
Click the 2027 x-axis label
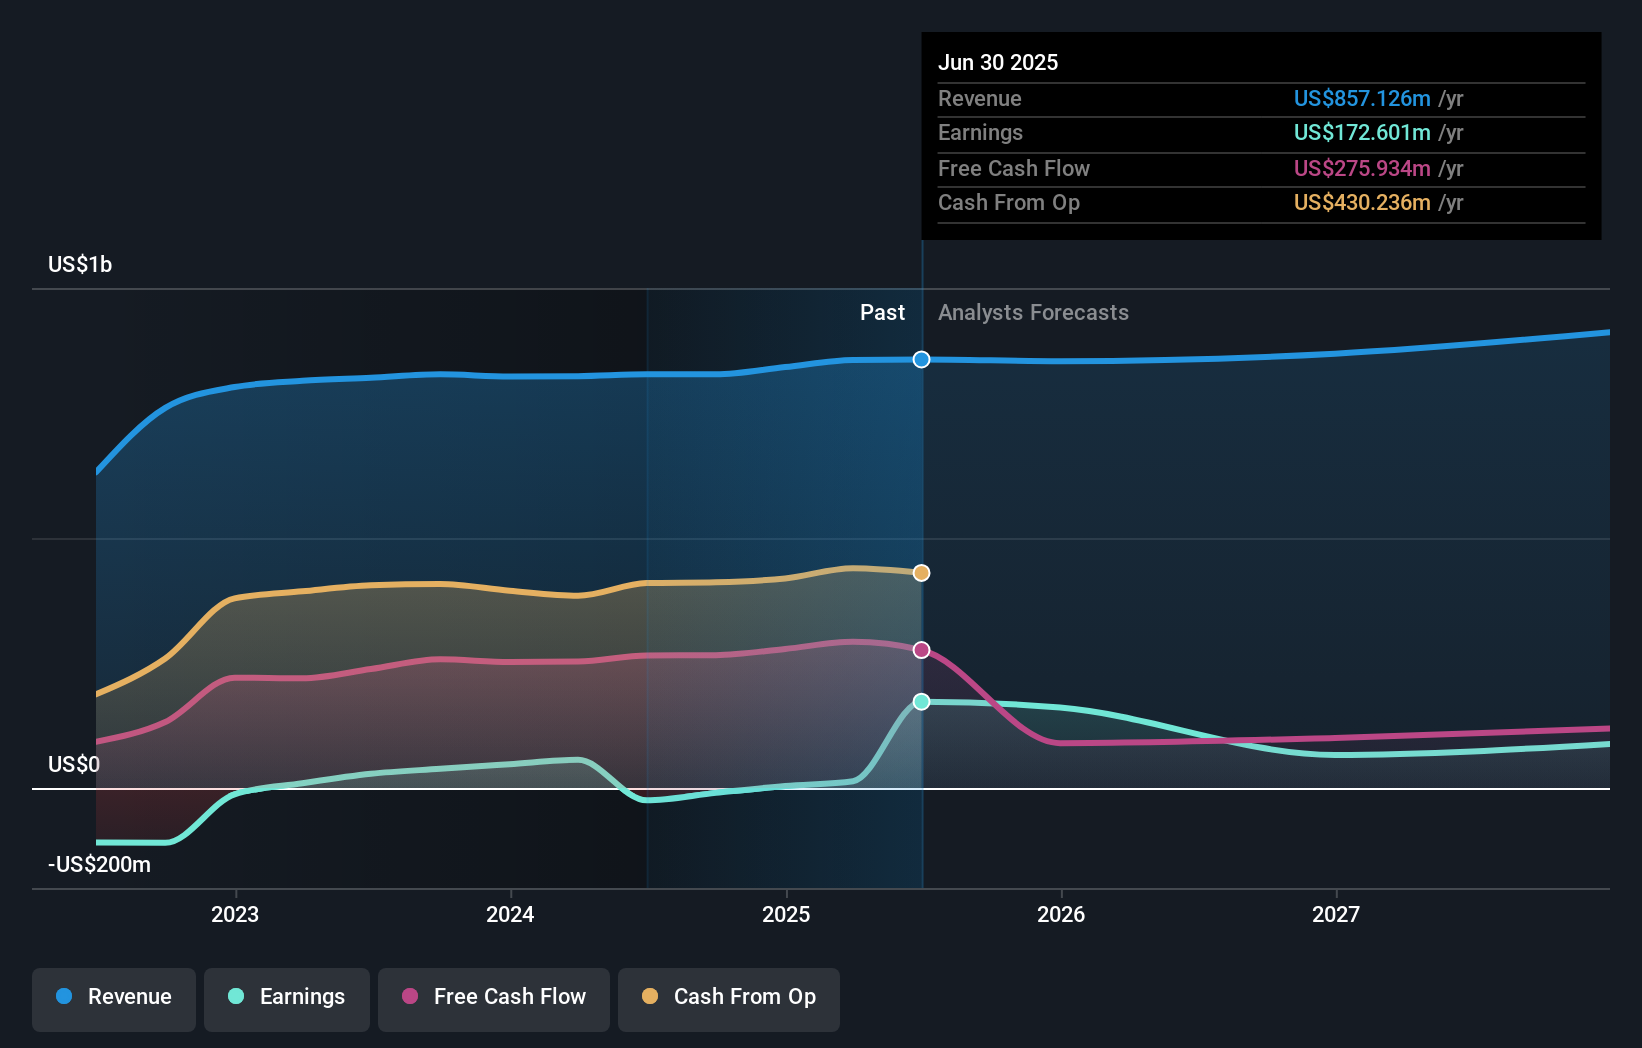[x=1336, y=914]
